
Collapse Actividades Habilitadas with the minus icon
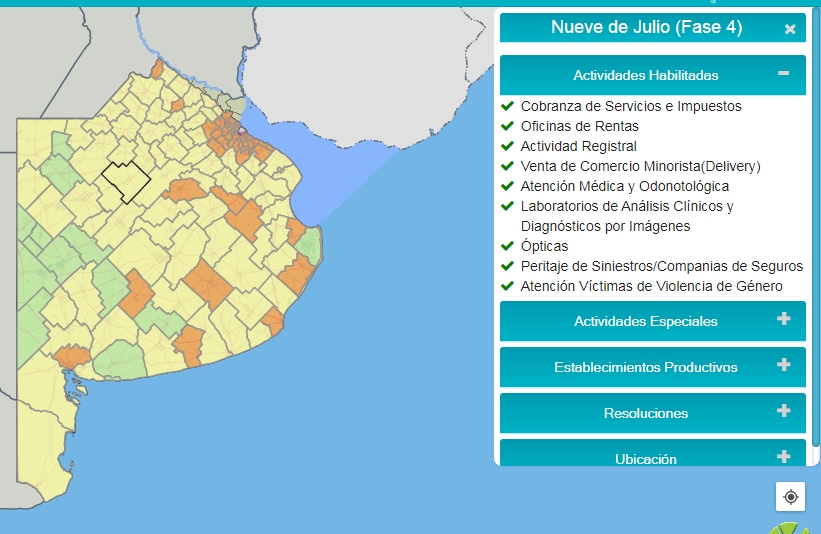tap(783, 73)
